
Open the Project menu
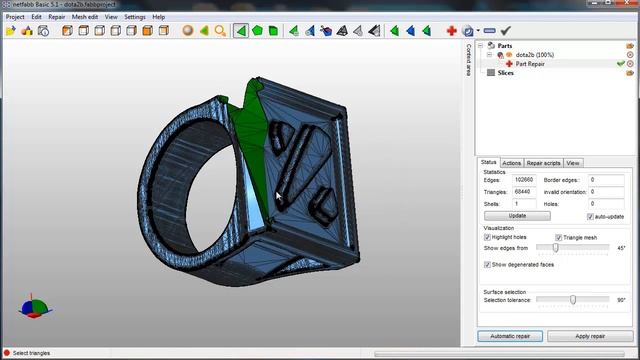click(15, 17)
